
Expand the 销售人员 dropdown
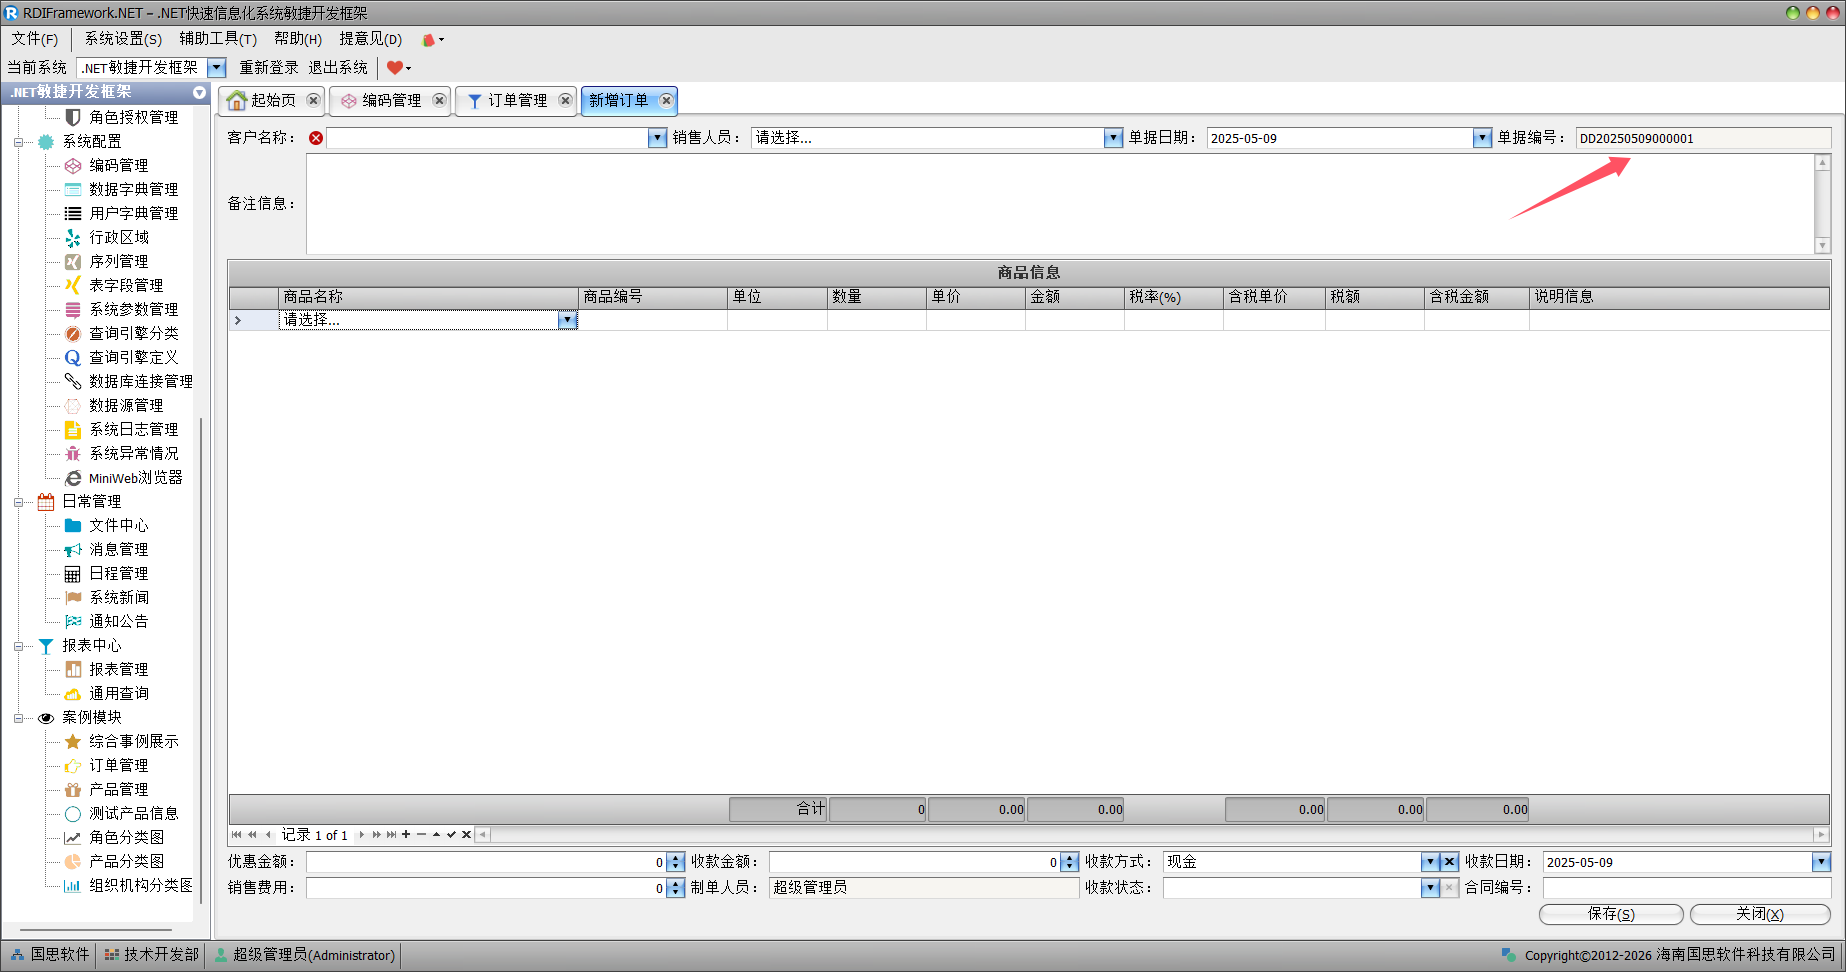(x=1113, y=138)
